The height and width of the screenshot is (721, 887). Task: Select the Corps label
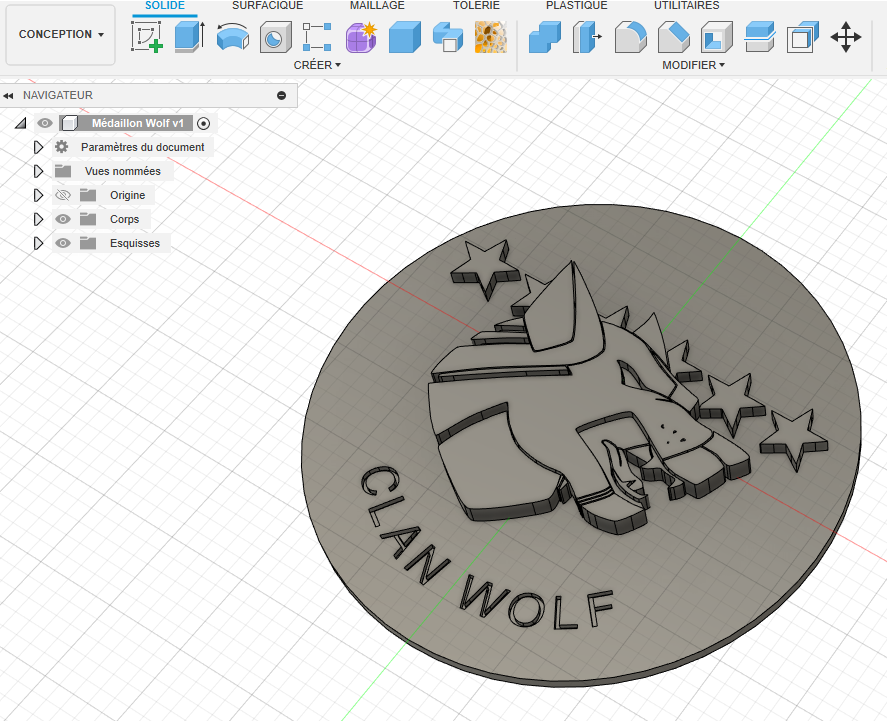pyautogui.click(x=124, y=219)
